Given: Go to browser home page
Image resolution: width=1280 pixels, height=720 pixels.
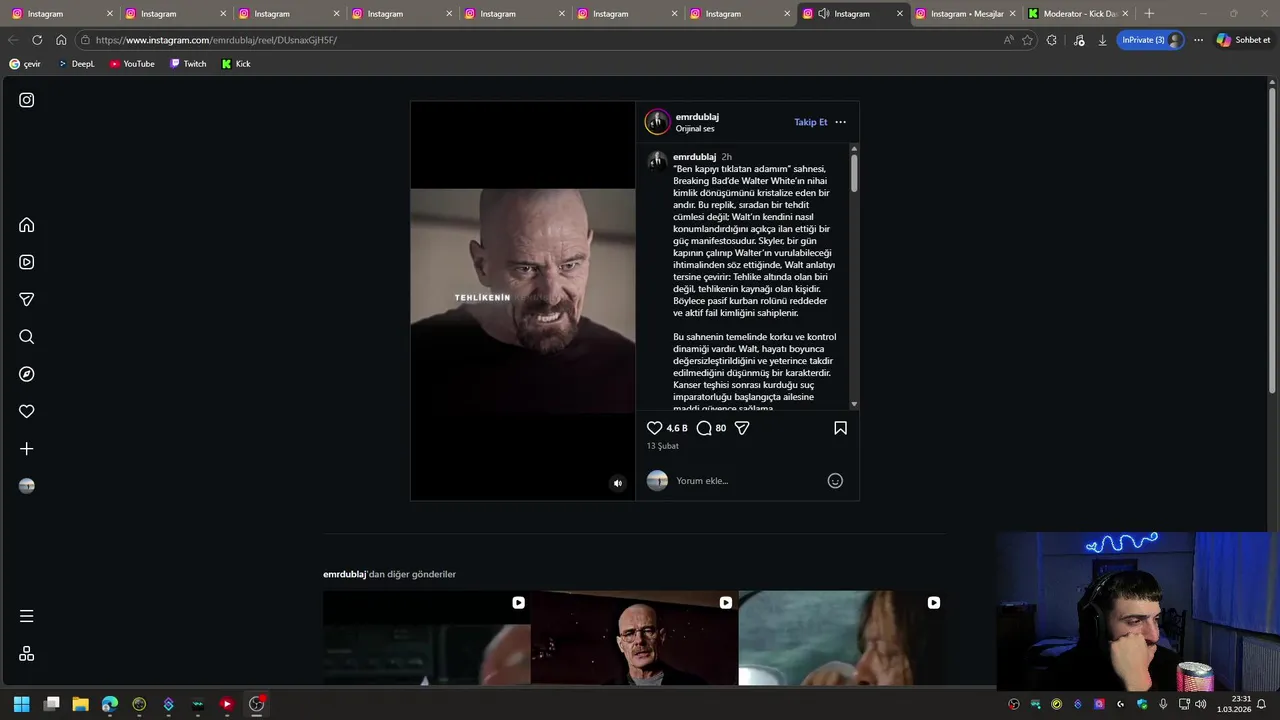Looking at the screenshot, I should [x=61, y=40].
